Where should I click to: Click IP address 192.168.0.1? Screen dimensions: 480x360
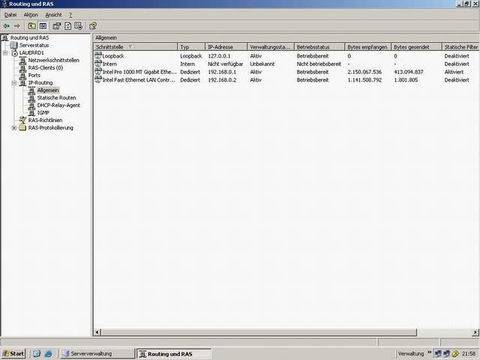[x=222, y=72]
